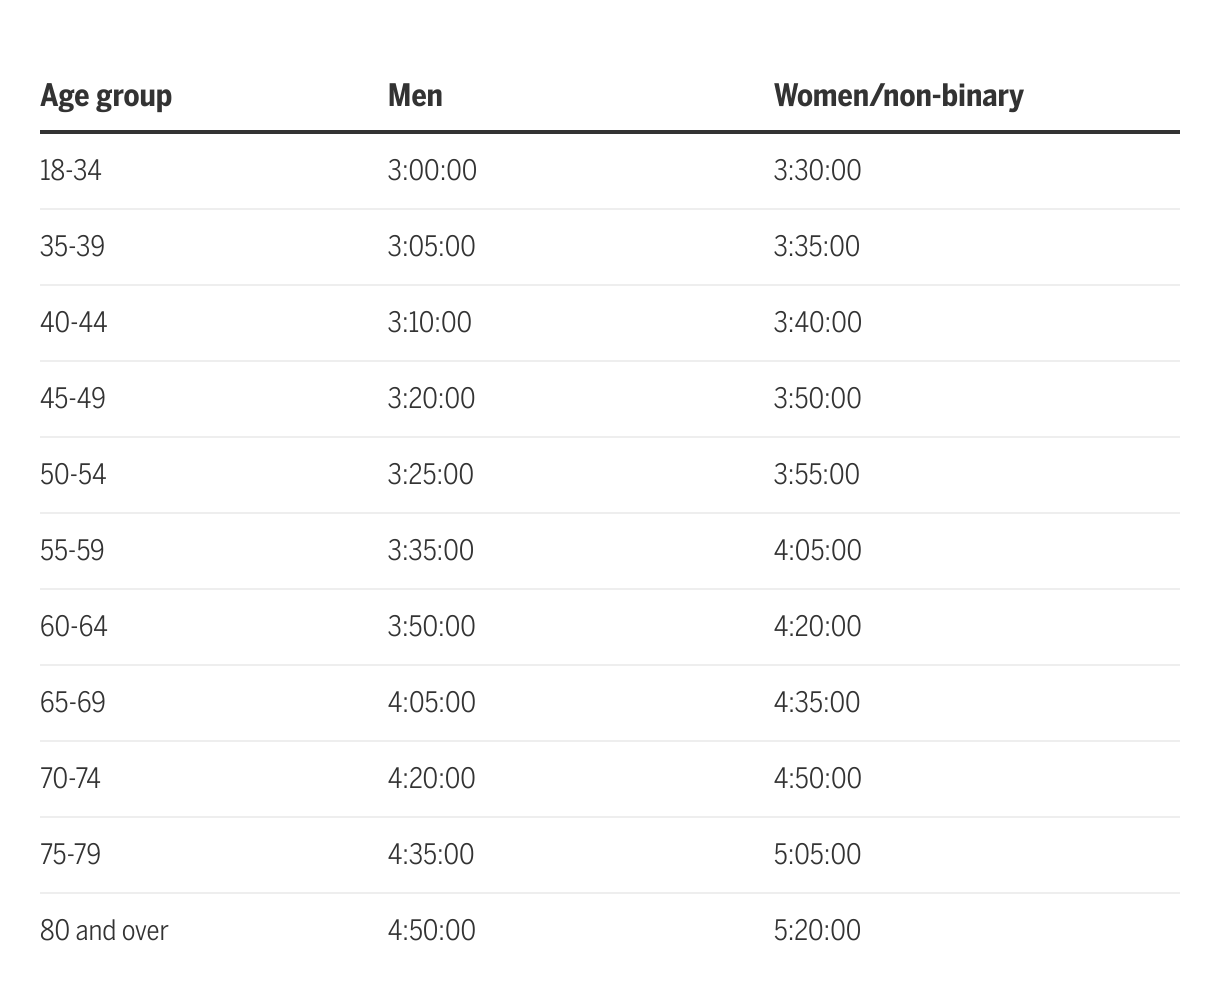Select the men's time for ages 50-54
The height and width of the screenshot is (1008, 1220).
pyautogui.click(x=431, y=475)
